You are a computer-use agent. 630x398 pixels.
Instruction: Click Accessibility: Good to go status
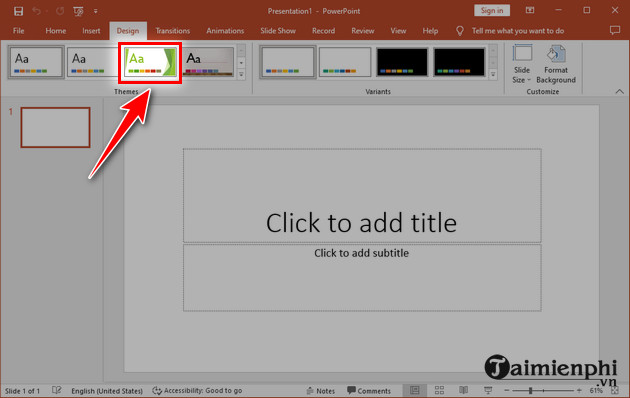pyautogui.click(x=197, y=390)
